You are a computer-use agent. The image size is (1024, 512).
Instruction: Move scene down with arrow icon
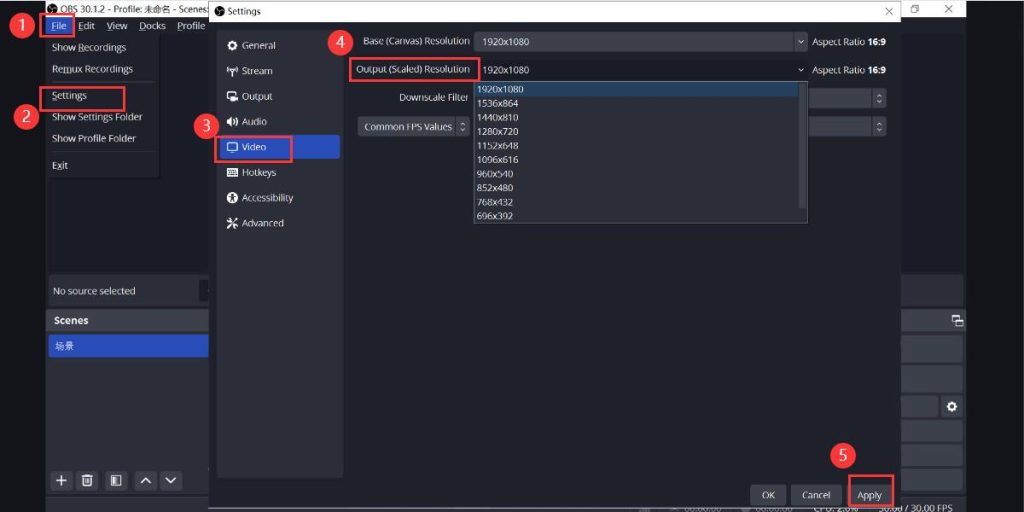[170, 481]
